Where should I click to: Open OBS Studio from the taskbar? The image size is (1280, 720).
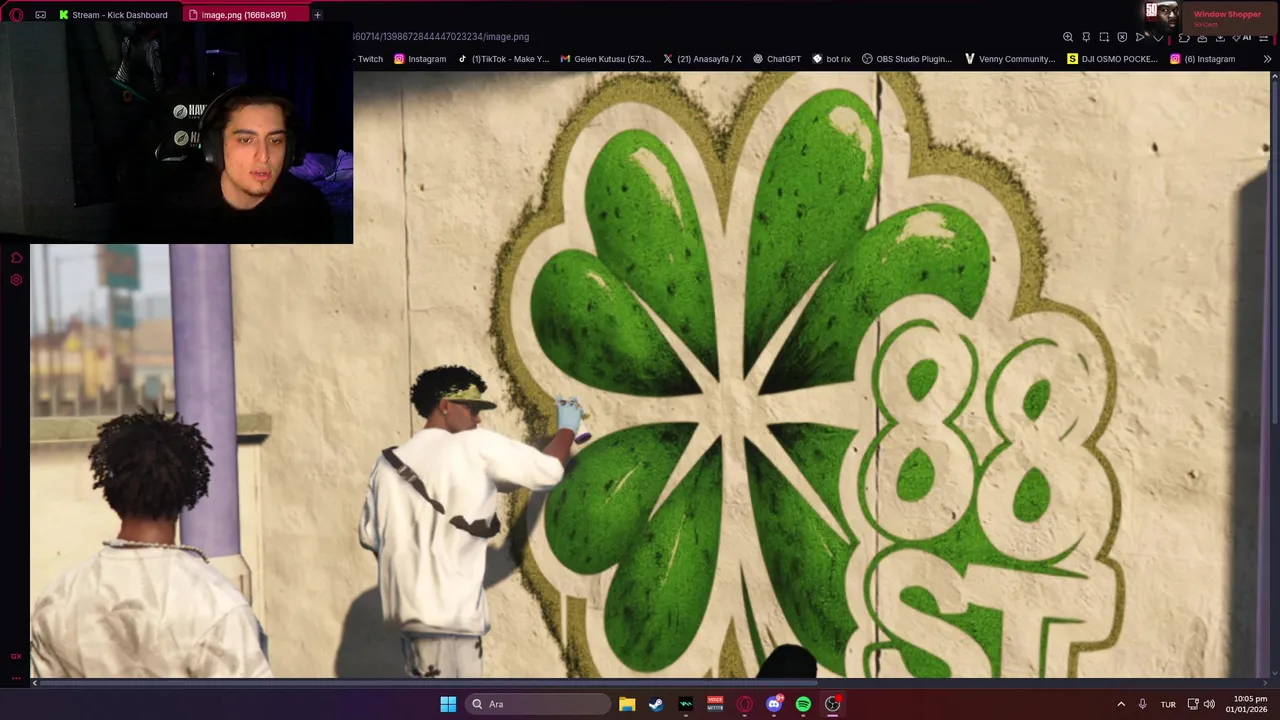832,704
